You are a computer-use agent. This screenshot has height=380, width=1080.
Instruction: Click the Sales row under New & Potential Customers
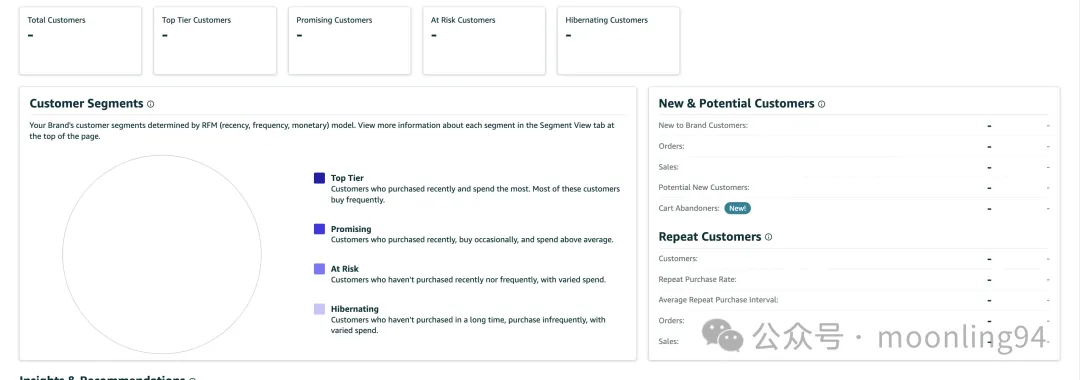coord(853,167)
